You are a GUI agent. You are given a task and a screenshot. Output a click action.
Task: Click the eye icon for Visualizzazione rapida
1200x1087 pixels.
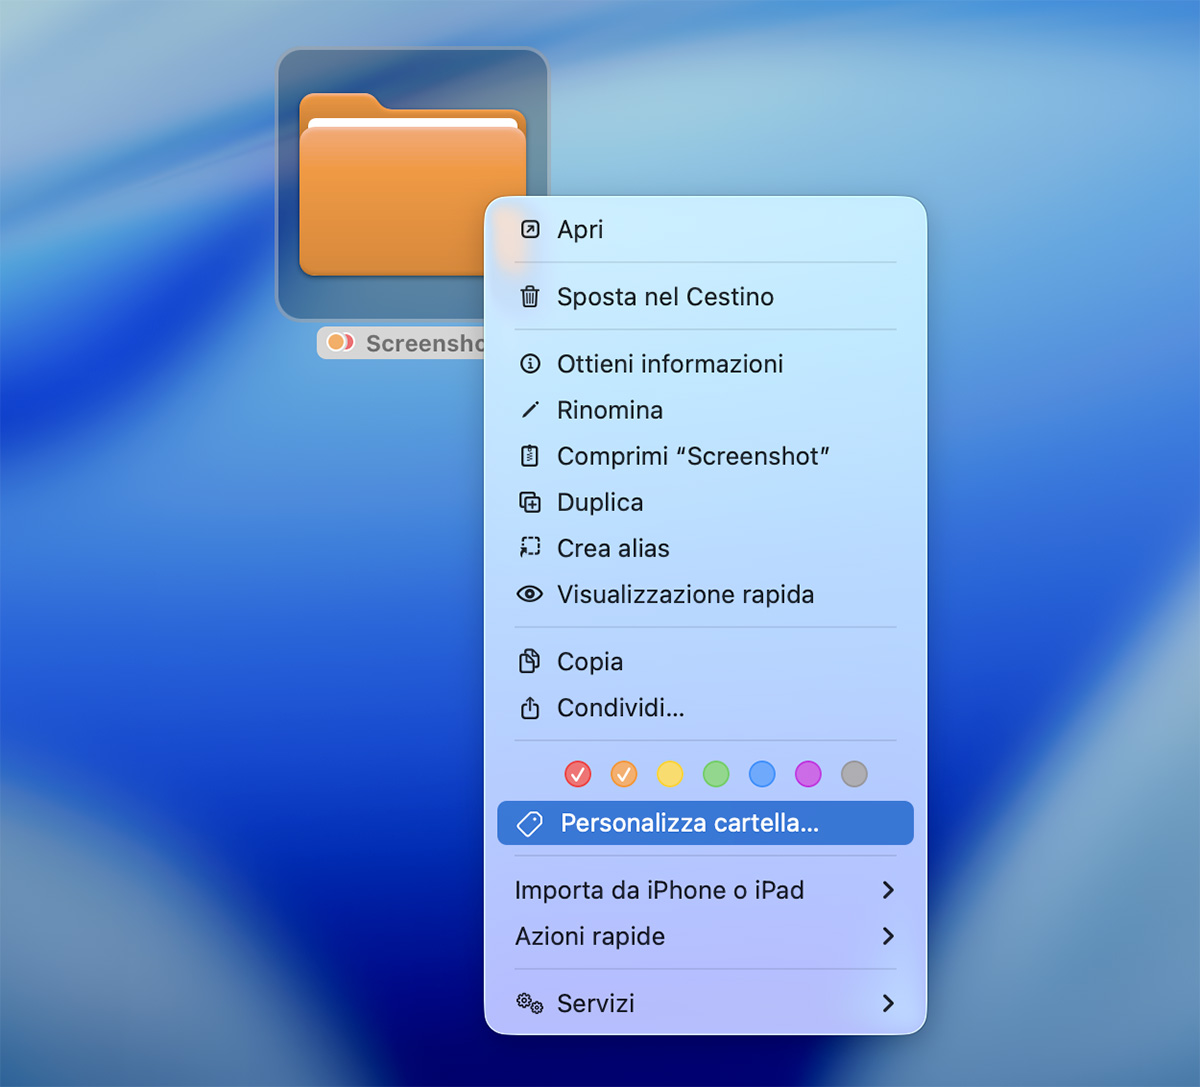pyautogui.click(x=530, y=594)
